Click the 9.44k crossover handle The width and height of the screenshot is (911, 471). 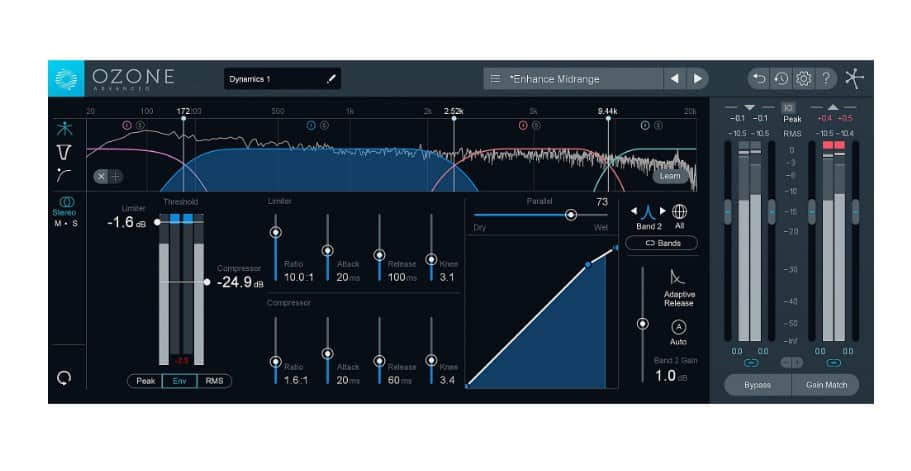pos(608,118)
